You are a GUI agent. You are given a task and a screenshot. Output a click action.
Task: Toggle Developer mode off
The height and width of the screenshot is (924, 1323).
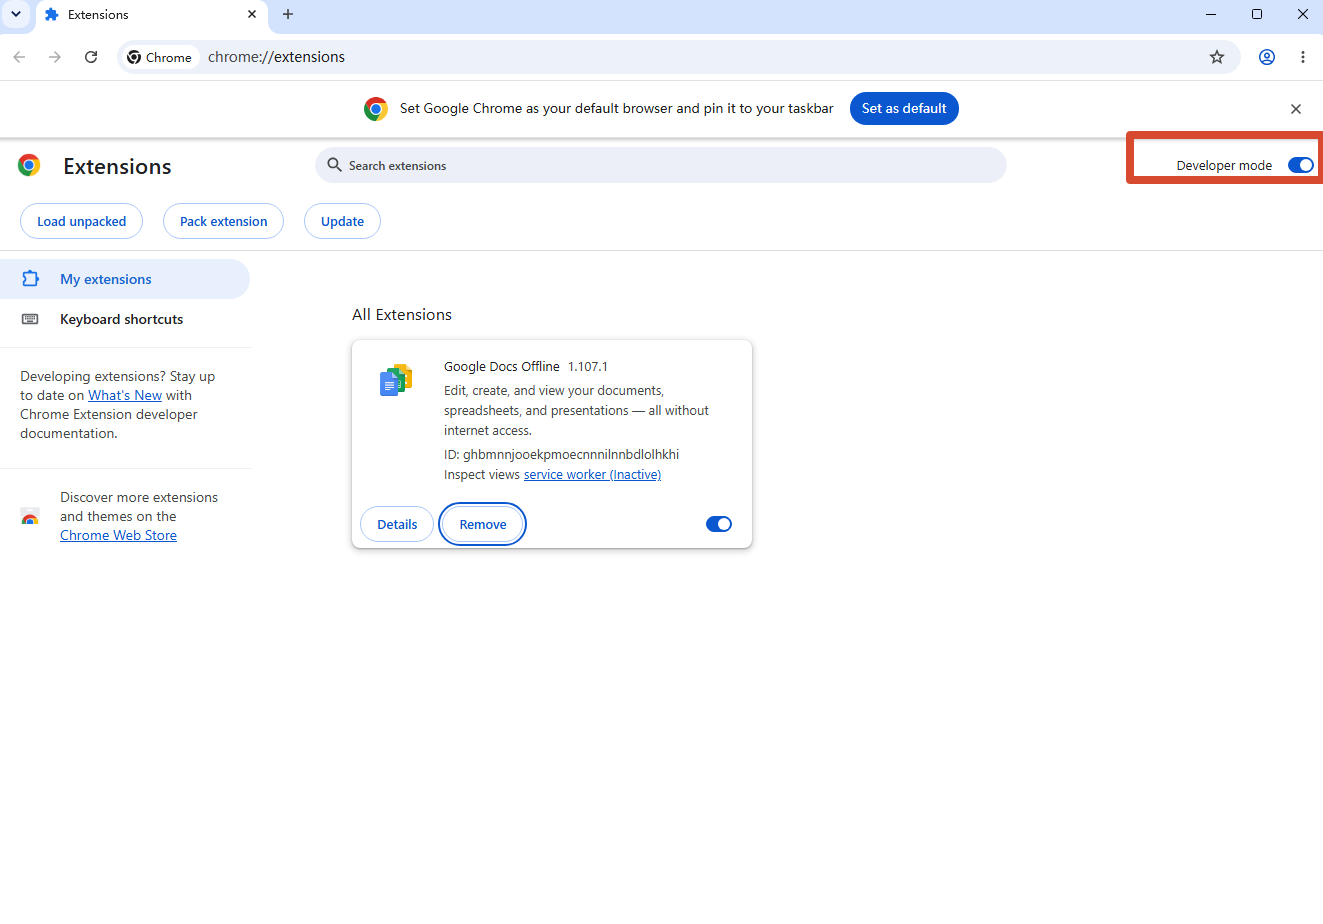[x=1301, y=165]
